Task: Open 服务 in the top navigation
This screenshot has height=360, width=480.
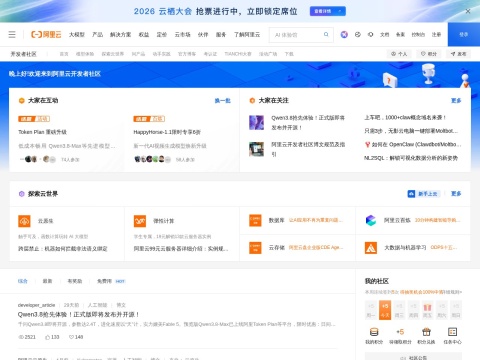Action: pyautogui.click(x=221, y=34)
